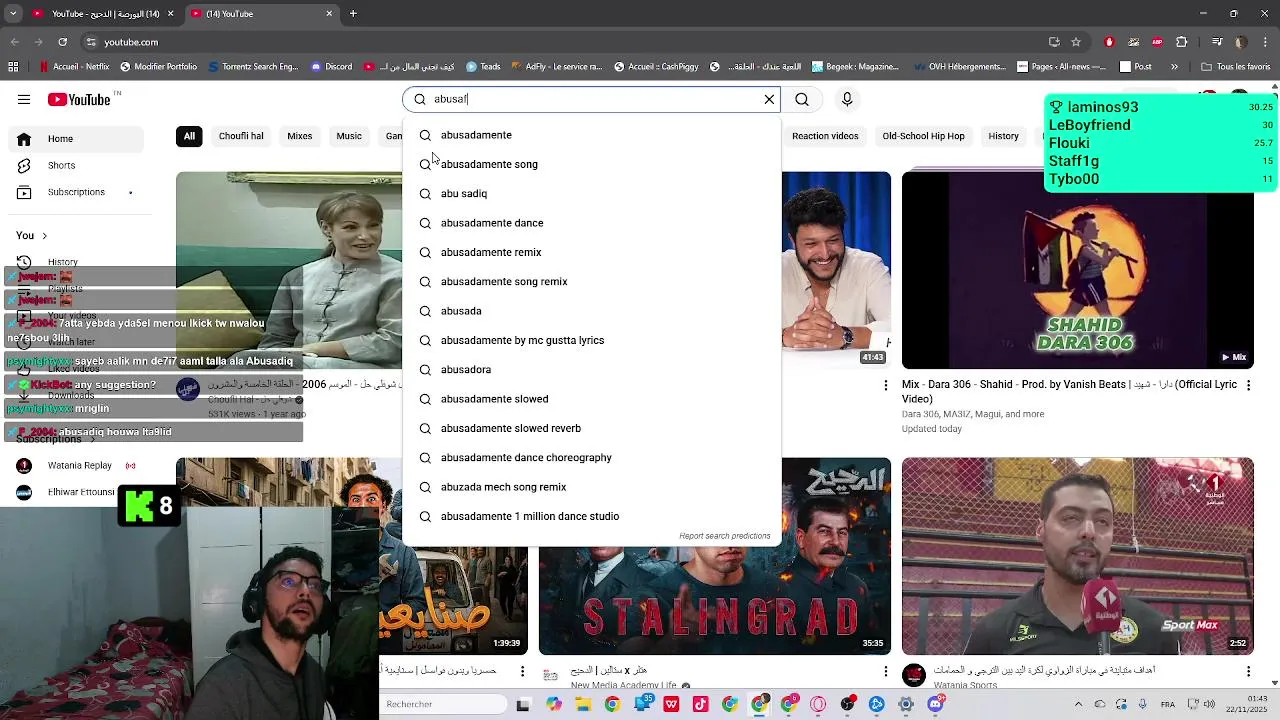The width and height of the screenshot is (1280, 720).
Task: Select the 'Choufli hal' filter chip
Action: click(x=241, y=136)
